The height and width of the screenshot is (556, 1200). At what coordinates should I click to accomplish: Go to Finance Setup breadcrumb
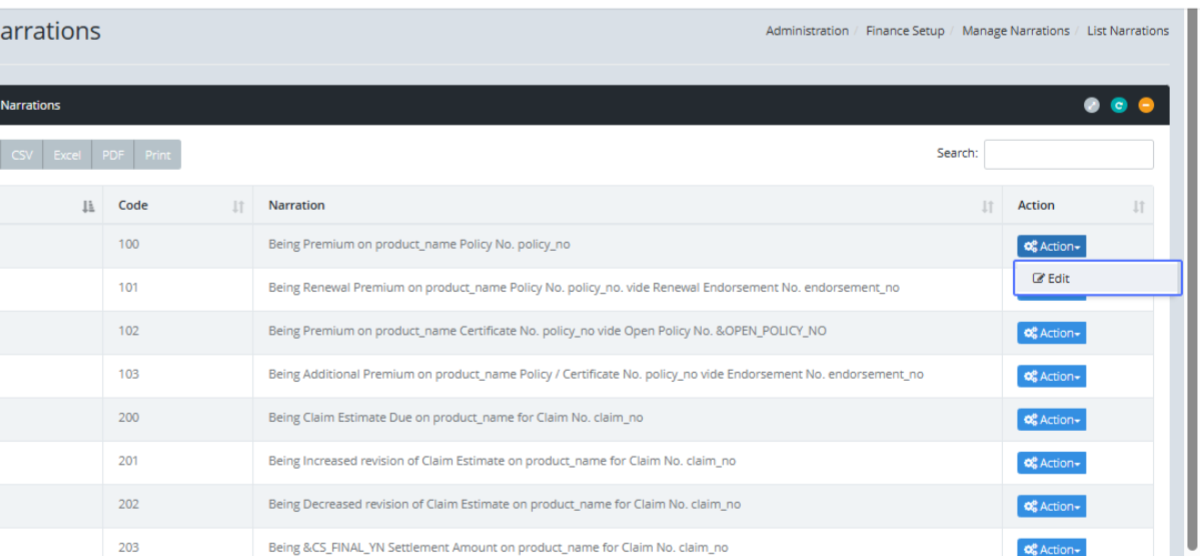pyautogui.click(x=904, y=31)
